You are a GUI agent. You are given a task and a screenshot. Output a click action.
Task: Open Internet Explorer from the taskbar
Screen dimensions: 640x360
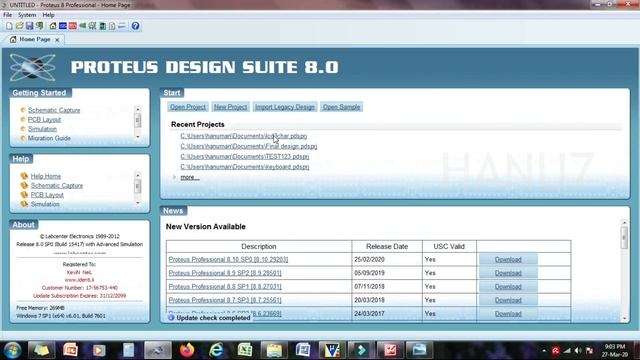[x=216, y=350]
